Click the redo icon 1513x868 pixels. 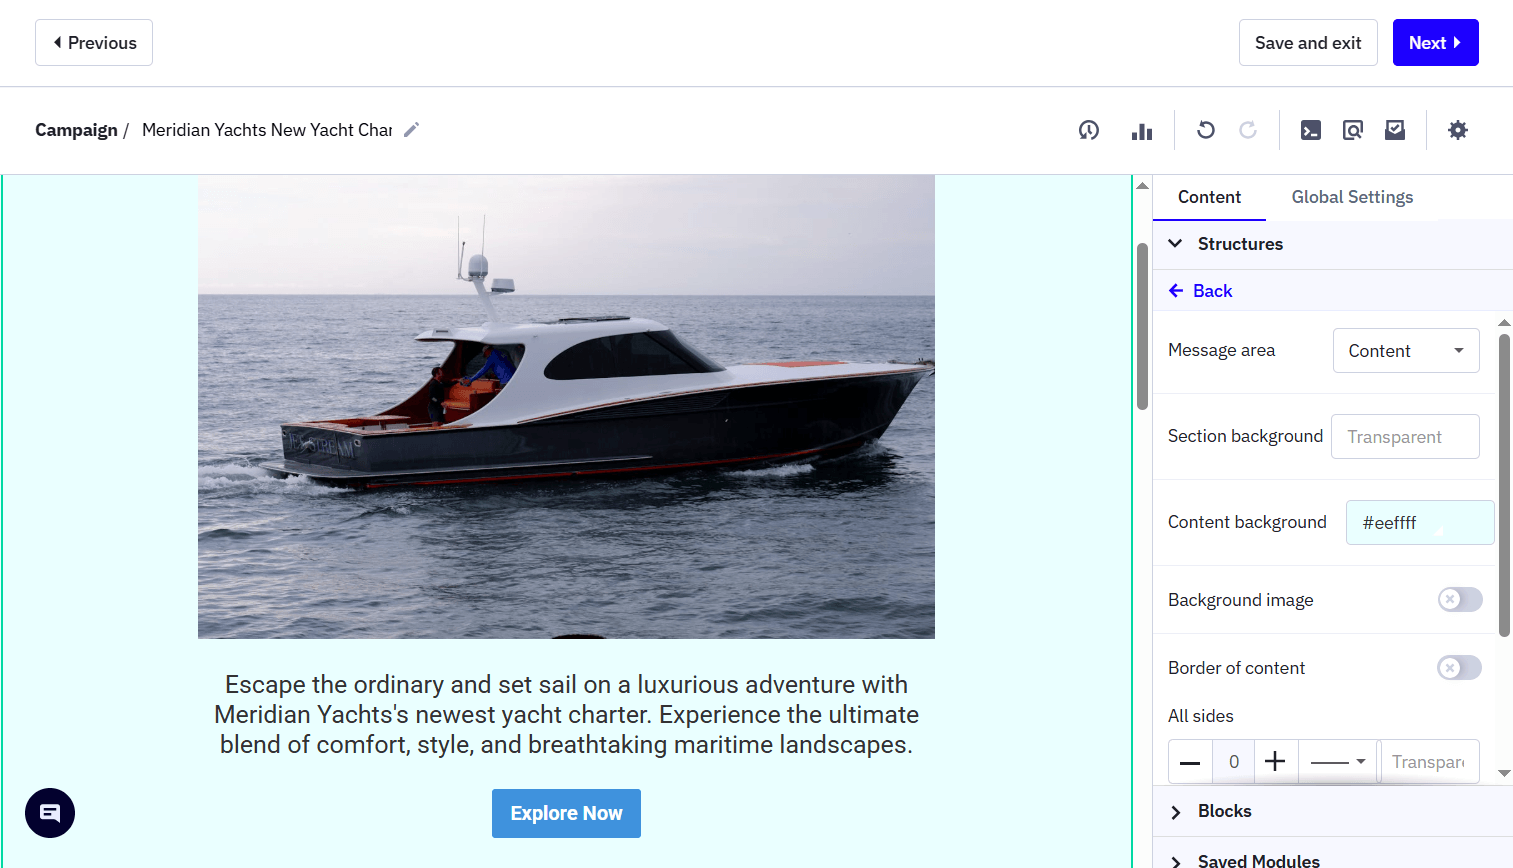pos(1247,130)
